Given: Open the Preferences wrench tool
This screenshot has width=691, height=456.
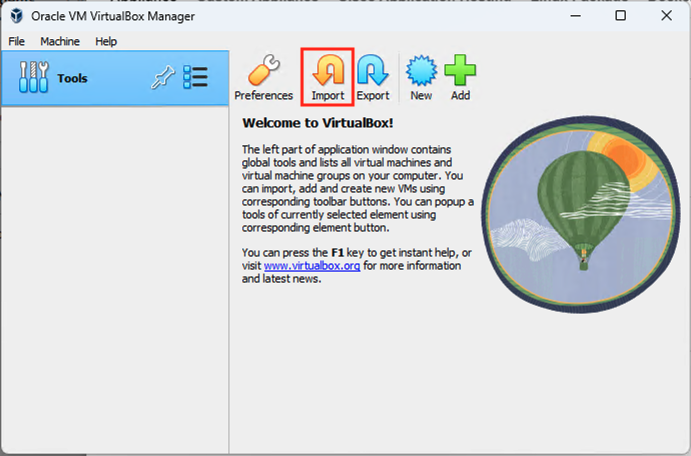Looking at the screenshot, I should [x=263, y=76].
